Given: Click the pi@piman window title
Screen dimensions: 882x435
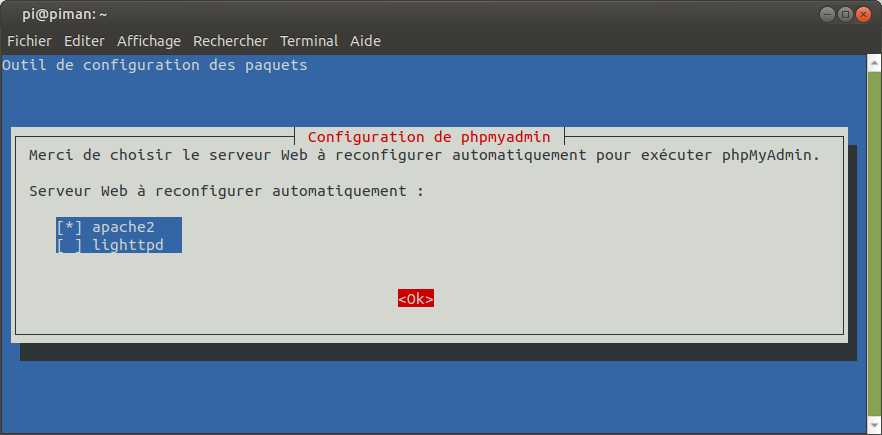Looking at the screenshot, I should point(65,15).
